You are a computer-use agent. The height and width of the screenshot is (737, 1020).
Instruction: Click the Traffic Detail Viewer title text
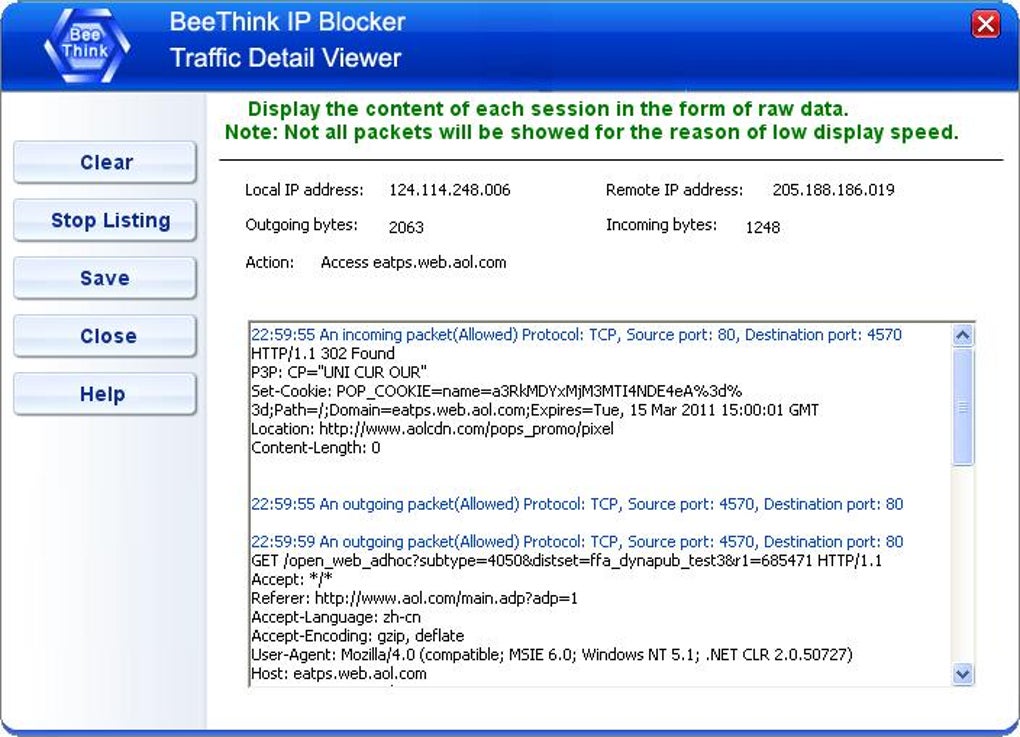(x=286, y=58)
